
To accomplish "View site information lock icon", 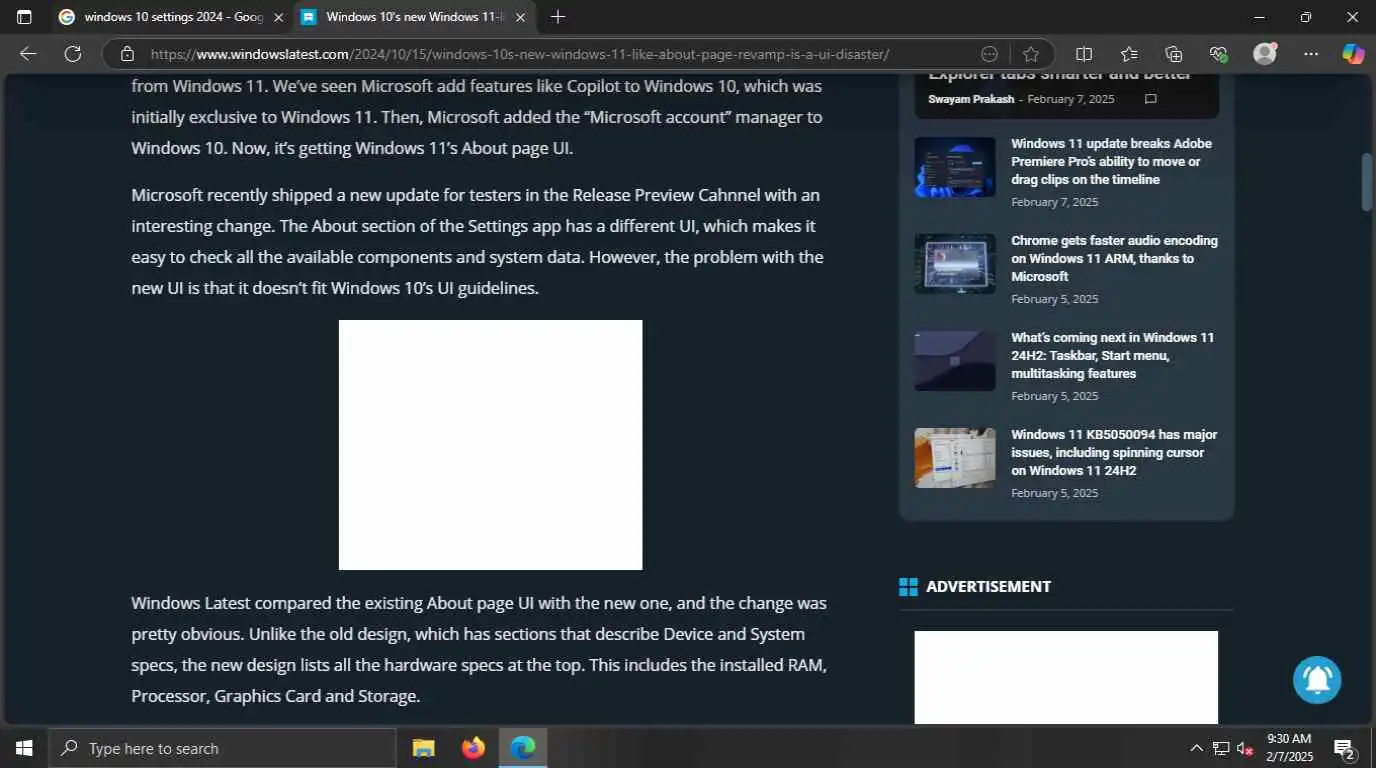I will 126,54.
